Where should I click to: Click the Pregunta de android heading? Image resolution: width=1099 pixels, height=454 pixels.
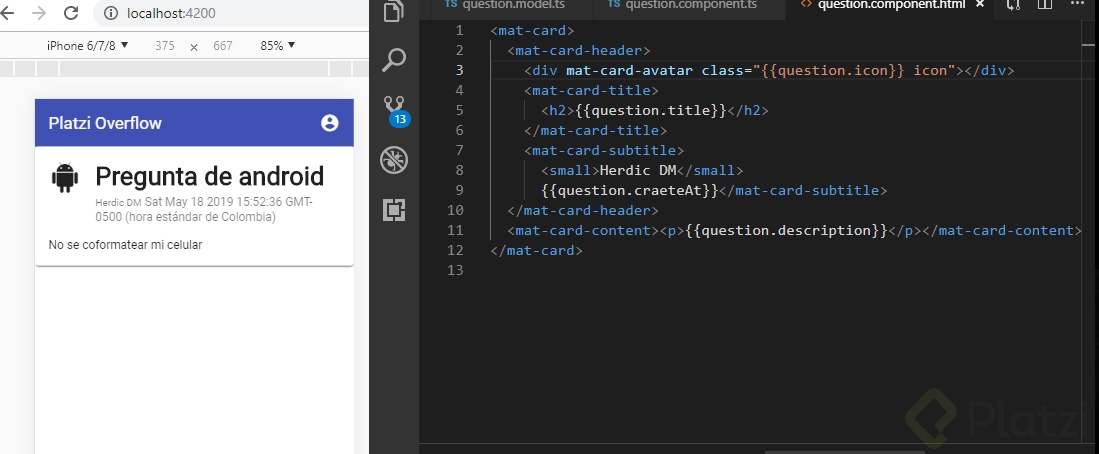[x=210, y=177]
